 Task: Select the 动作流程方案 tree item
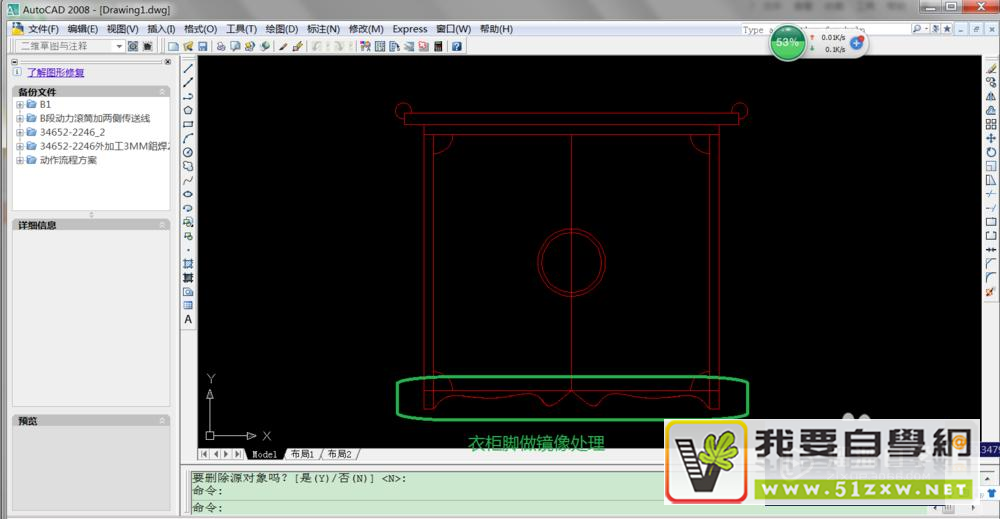click(x=68, y=161)
